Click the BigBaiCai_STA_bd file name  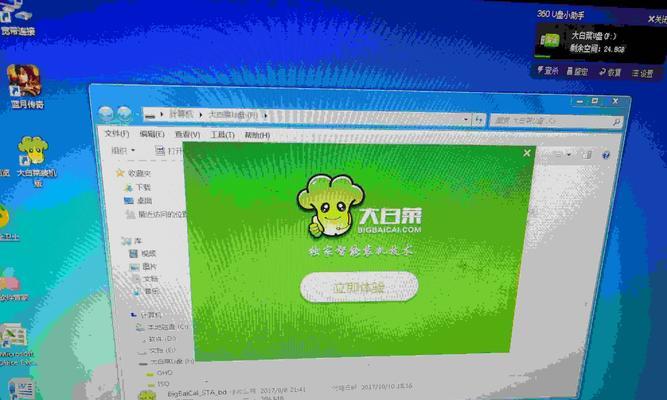[x=197, y=393]
